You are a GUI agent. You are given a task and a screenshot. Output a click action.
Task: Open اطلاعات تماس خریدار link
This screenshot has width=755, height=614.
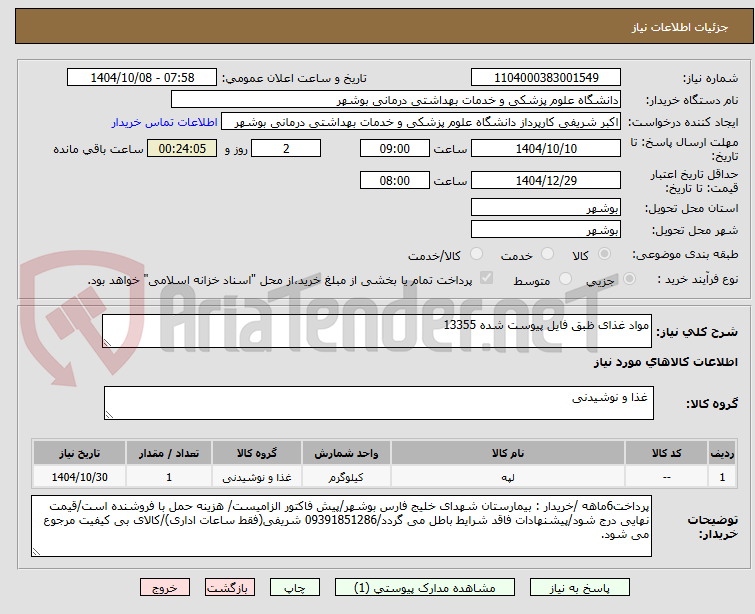pos(165,122)
